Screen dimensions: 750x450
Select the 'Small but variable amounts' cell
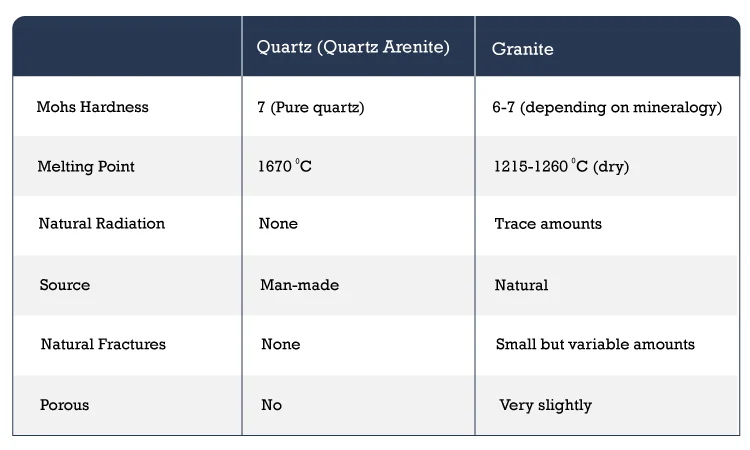coord(595,344)
